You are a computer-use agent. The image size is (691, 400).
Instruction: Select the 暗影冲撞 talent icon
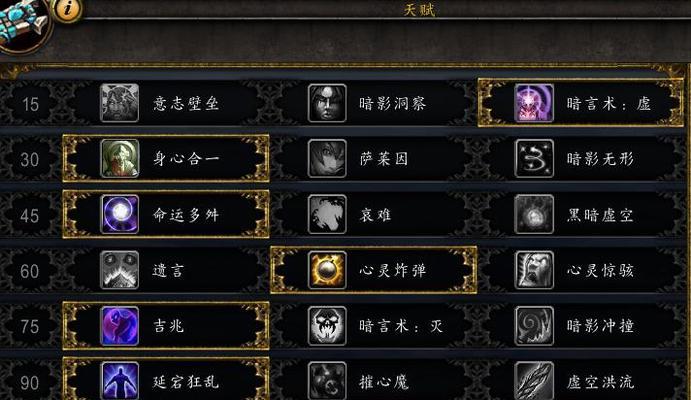(x=534, y=326)
